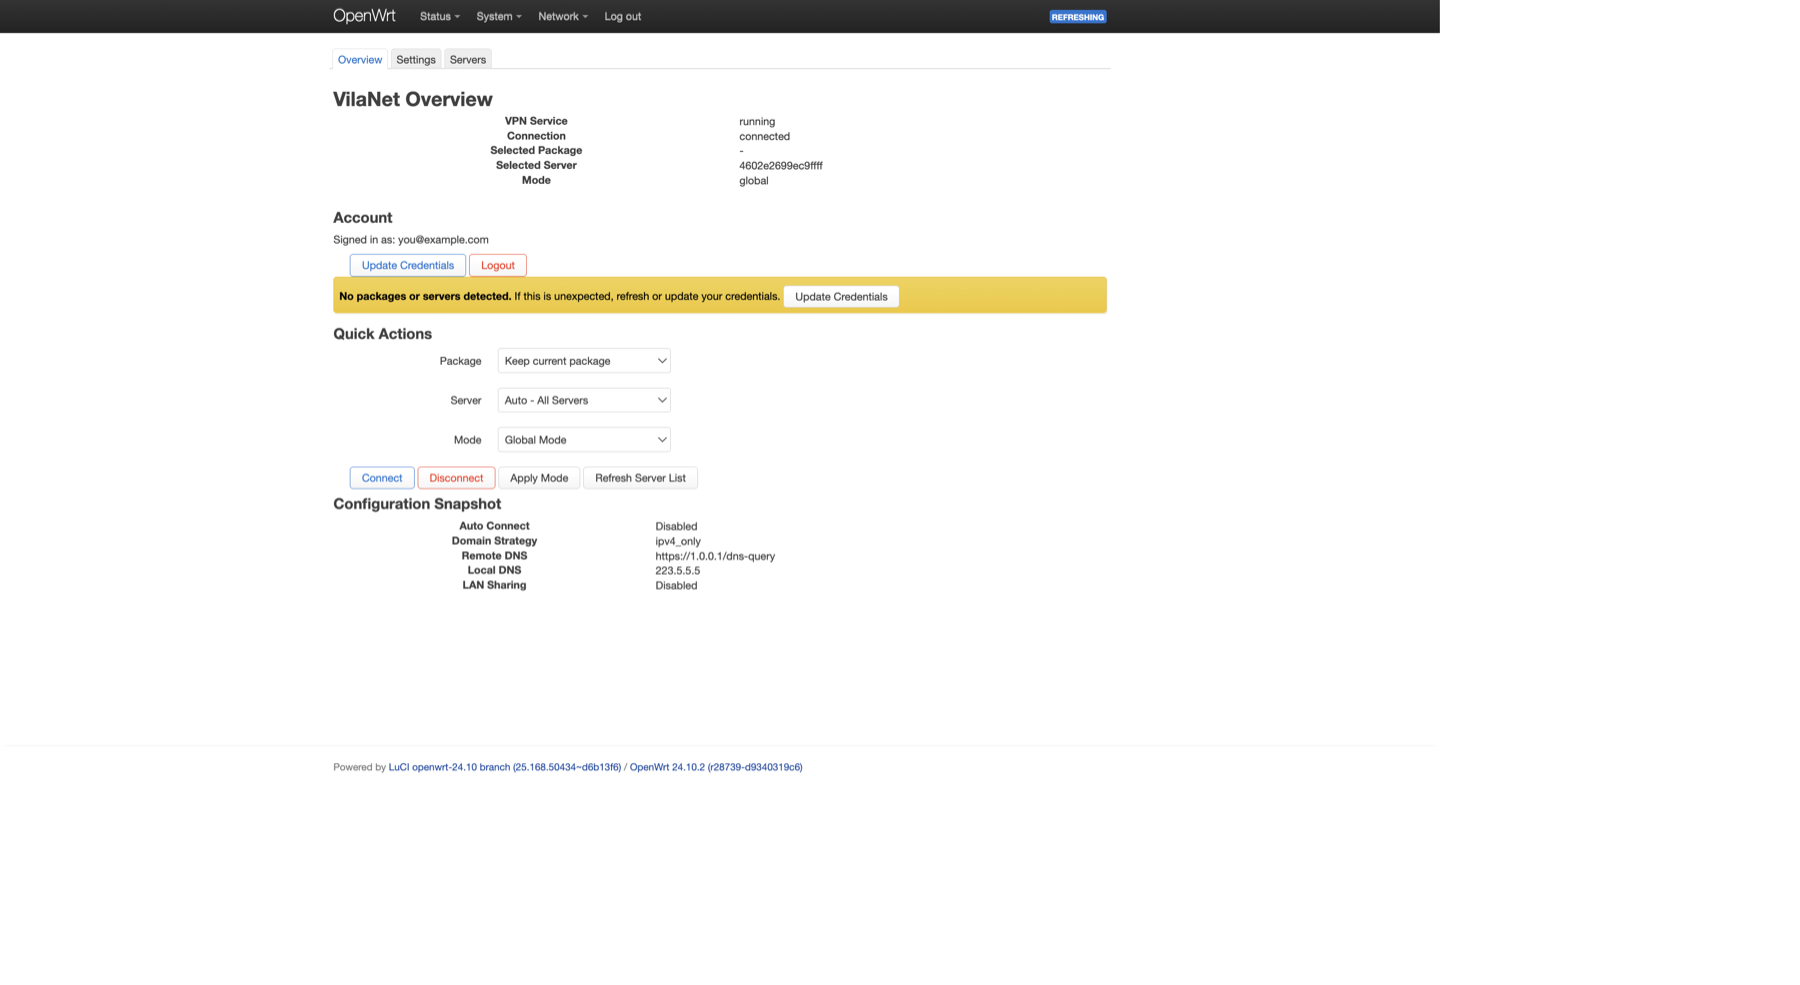Click the Local DNS value 223.5.5.5
This screenshot has height=985, width=1800.
tap(678, 571)
